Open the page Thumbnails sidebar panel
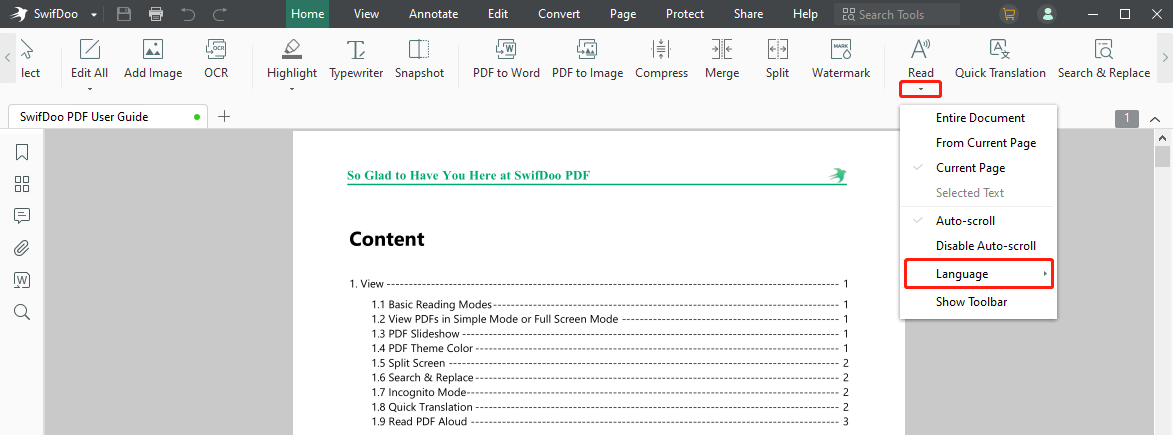1173x435 pixels. click(x=22, y=184)
